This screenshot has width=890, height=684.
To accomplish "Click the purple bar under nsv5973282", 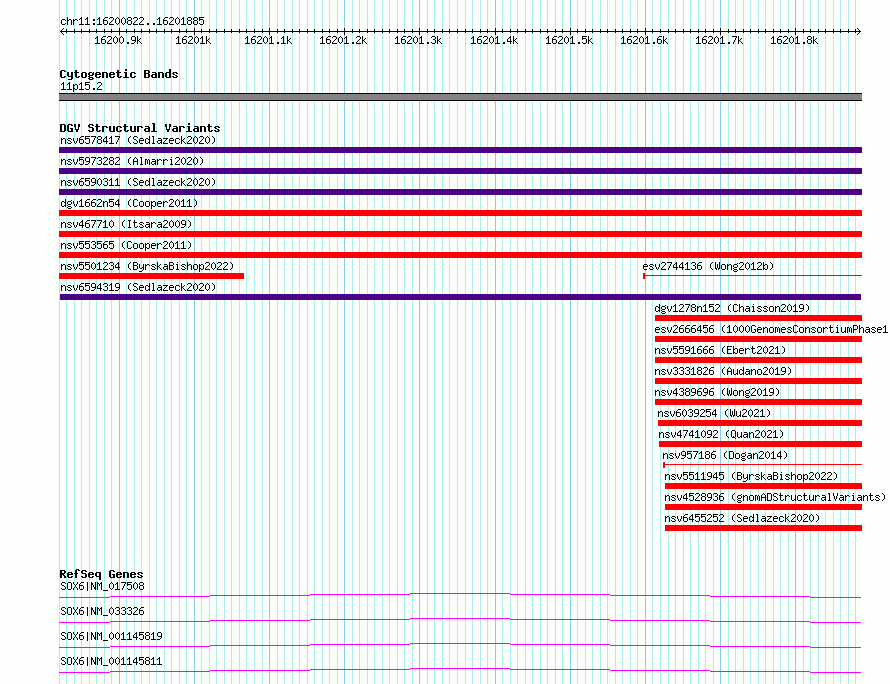I will [460, 171].
